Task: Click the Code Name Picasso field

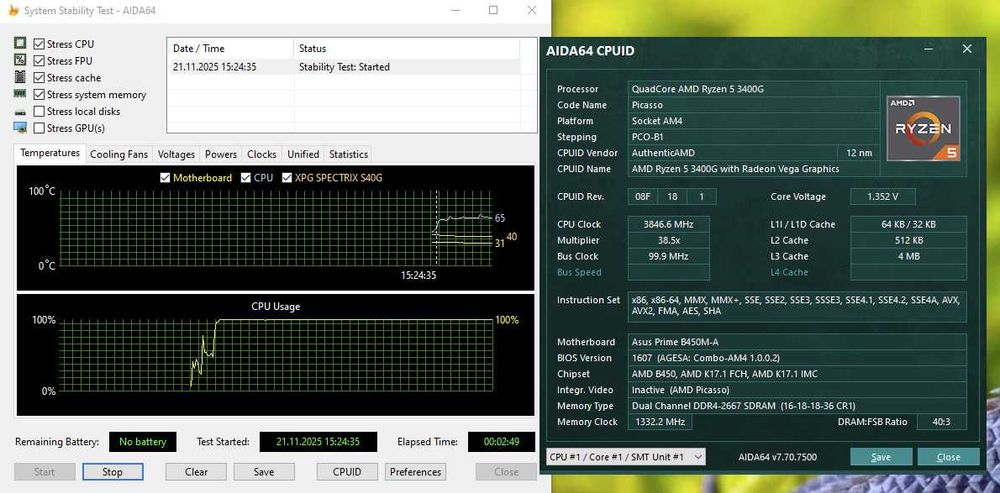Action: coord(754,105)
